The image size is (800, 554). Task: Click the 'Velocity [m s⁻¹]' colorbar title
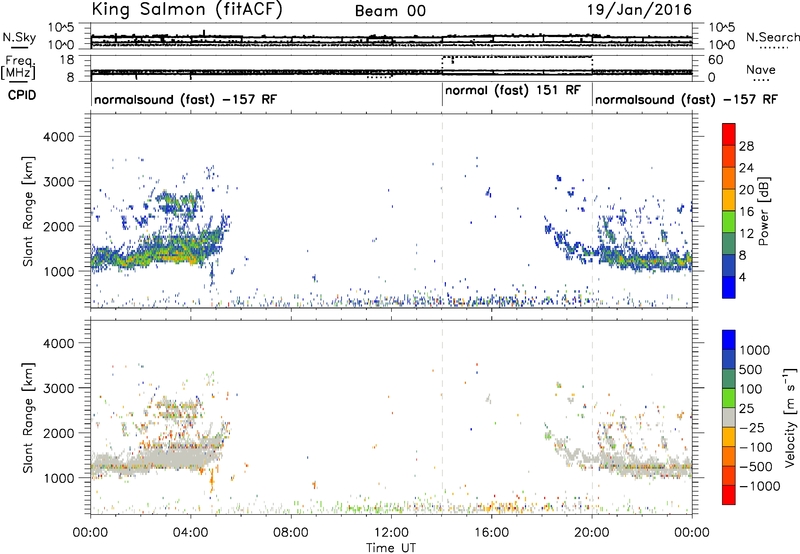click(x=790, y=417)
